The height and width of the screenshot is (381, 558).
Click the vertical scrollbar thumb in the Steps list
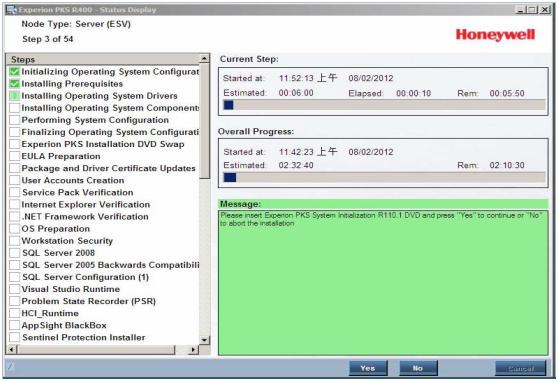204,121
